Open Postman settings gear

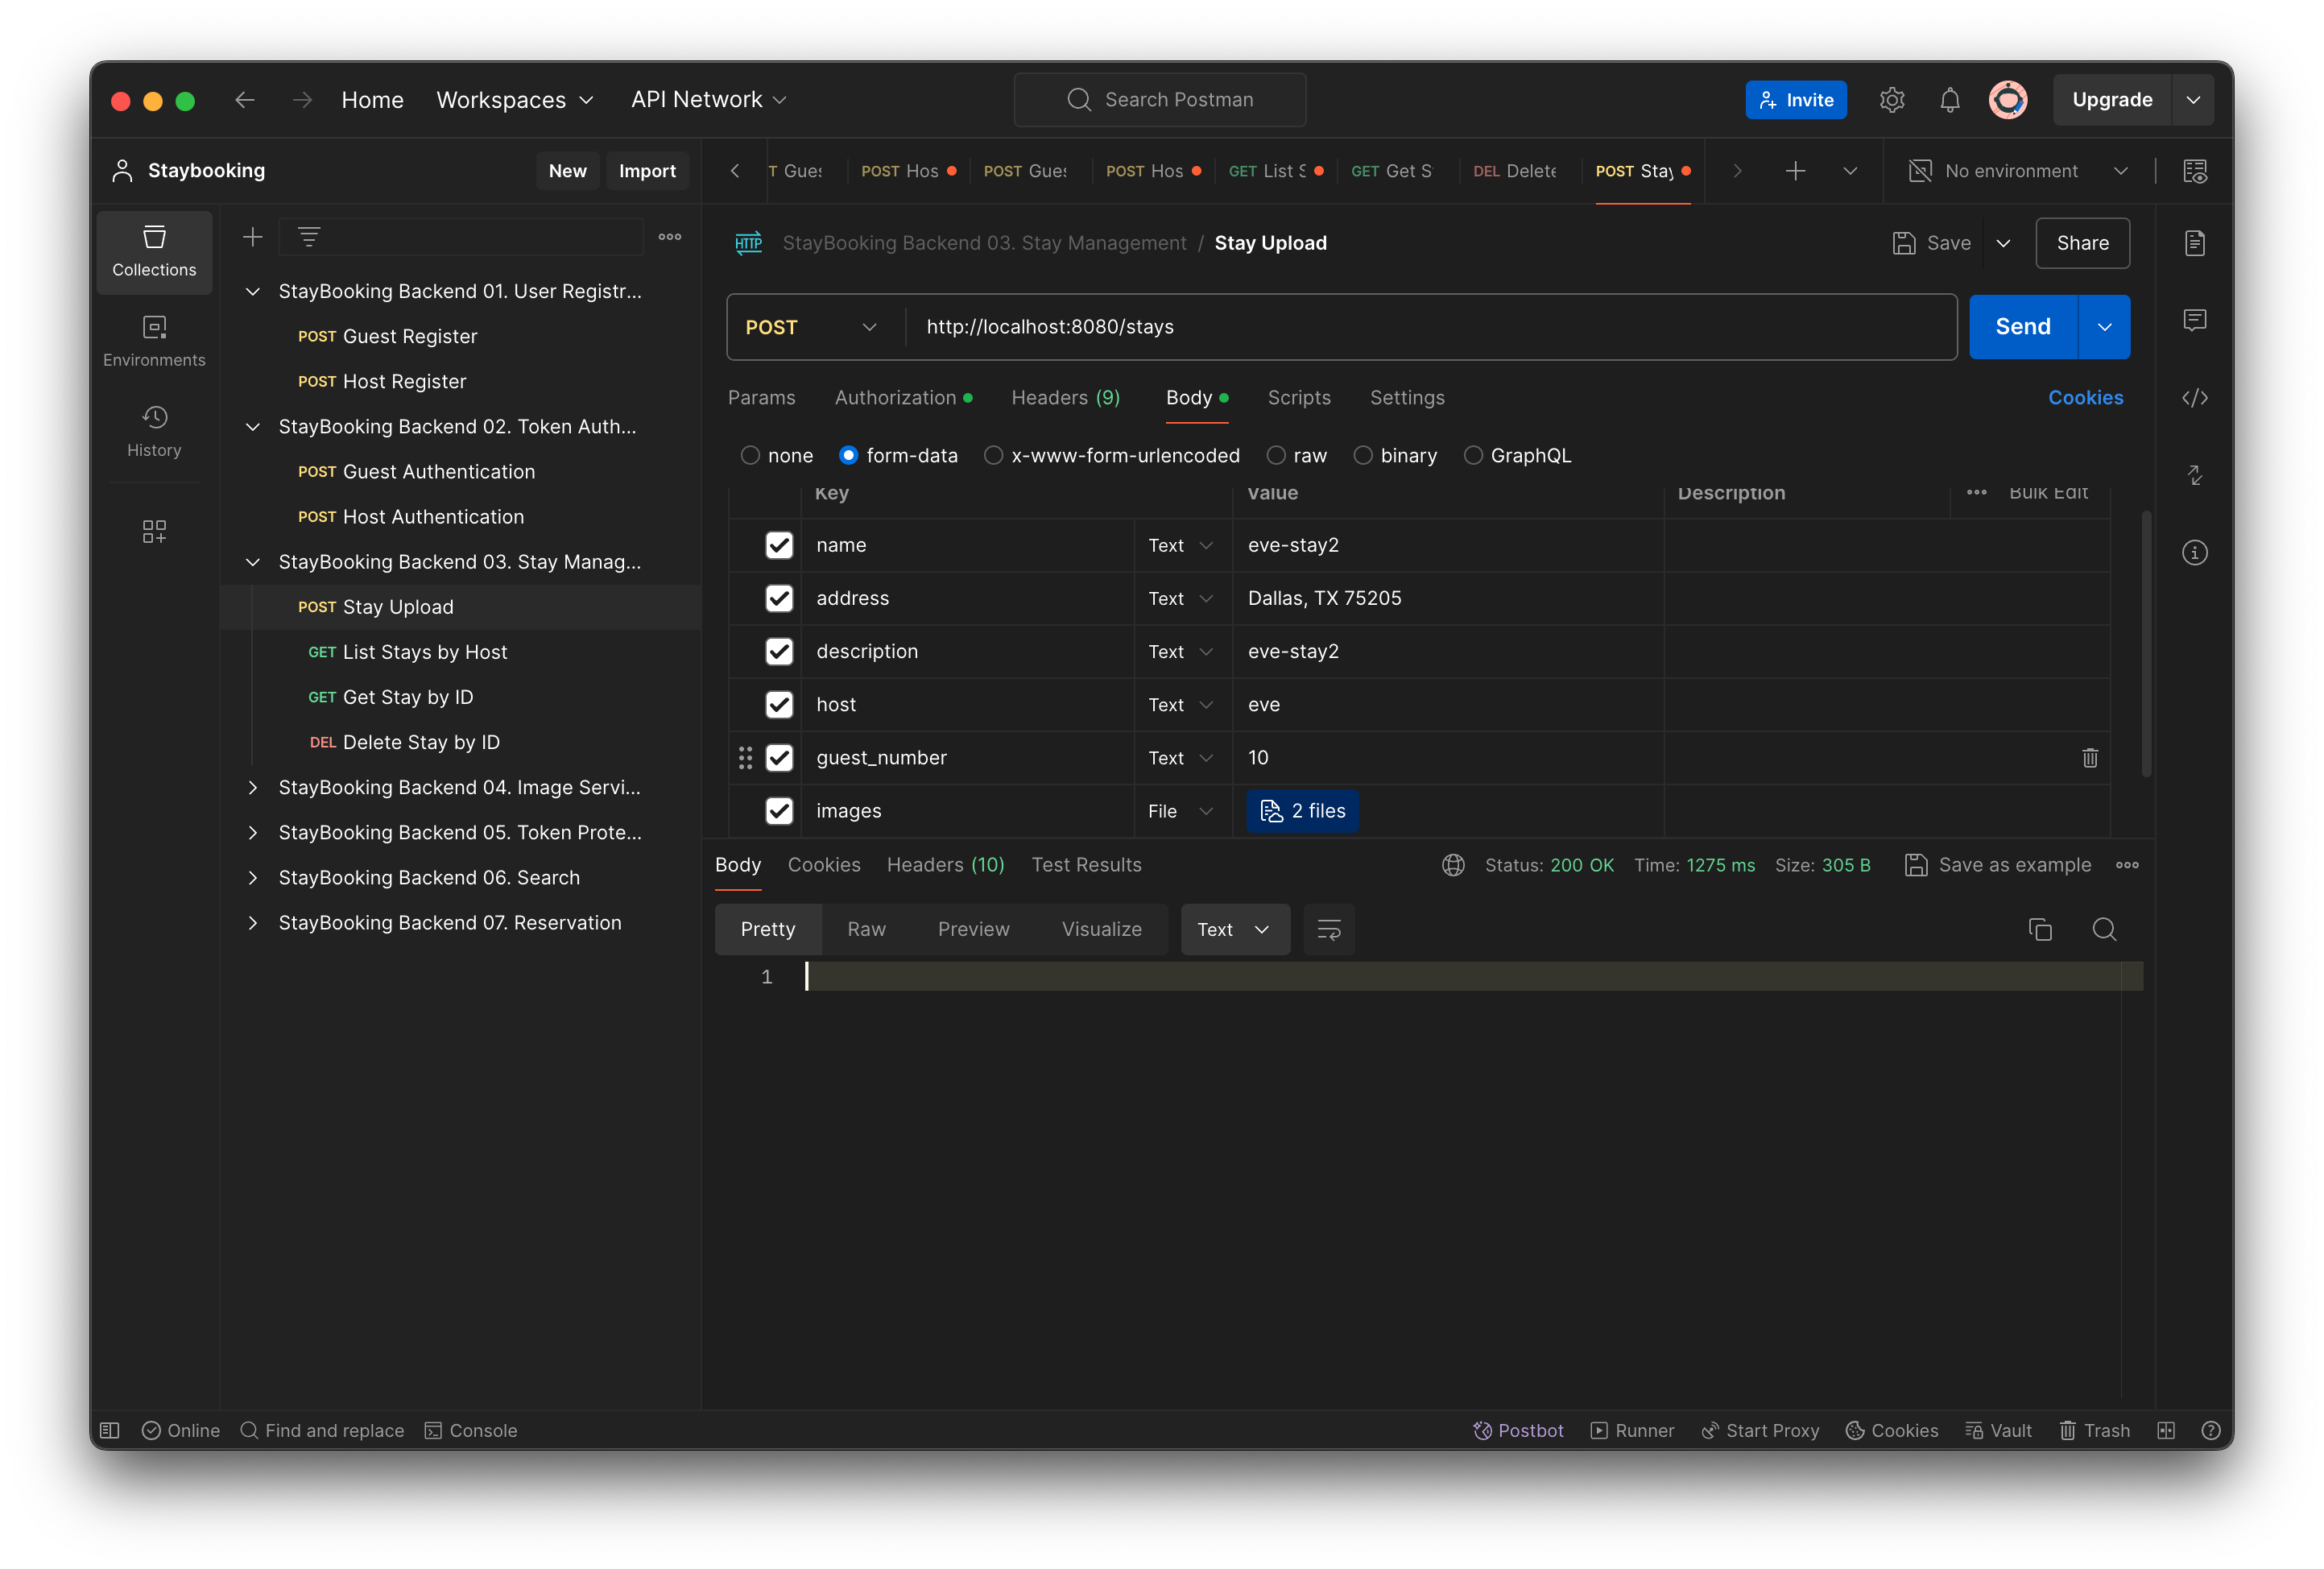pyautogui.click(x=1892, y=99)
